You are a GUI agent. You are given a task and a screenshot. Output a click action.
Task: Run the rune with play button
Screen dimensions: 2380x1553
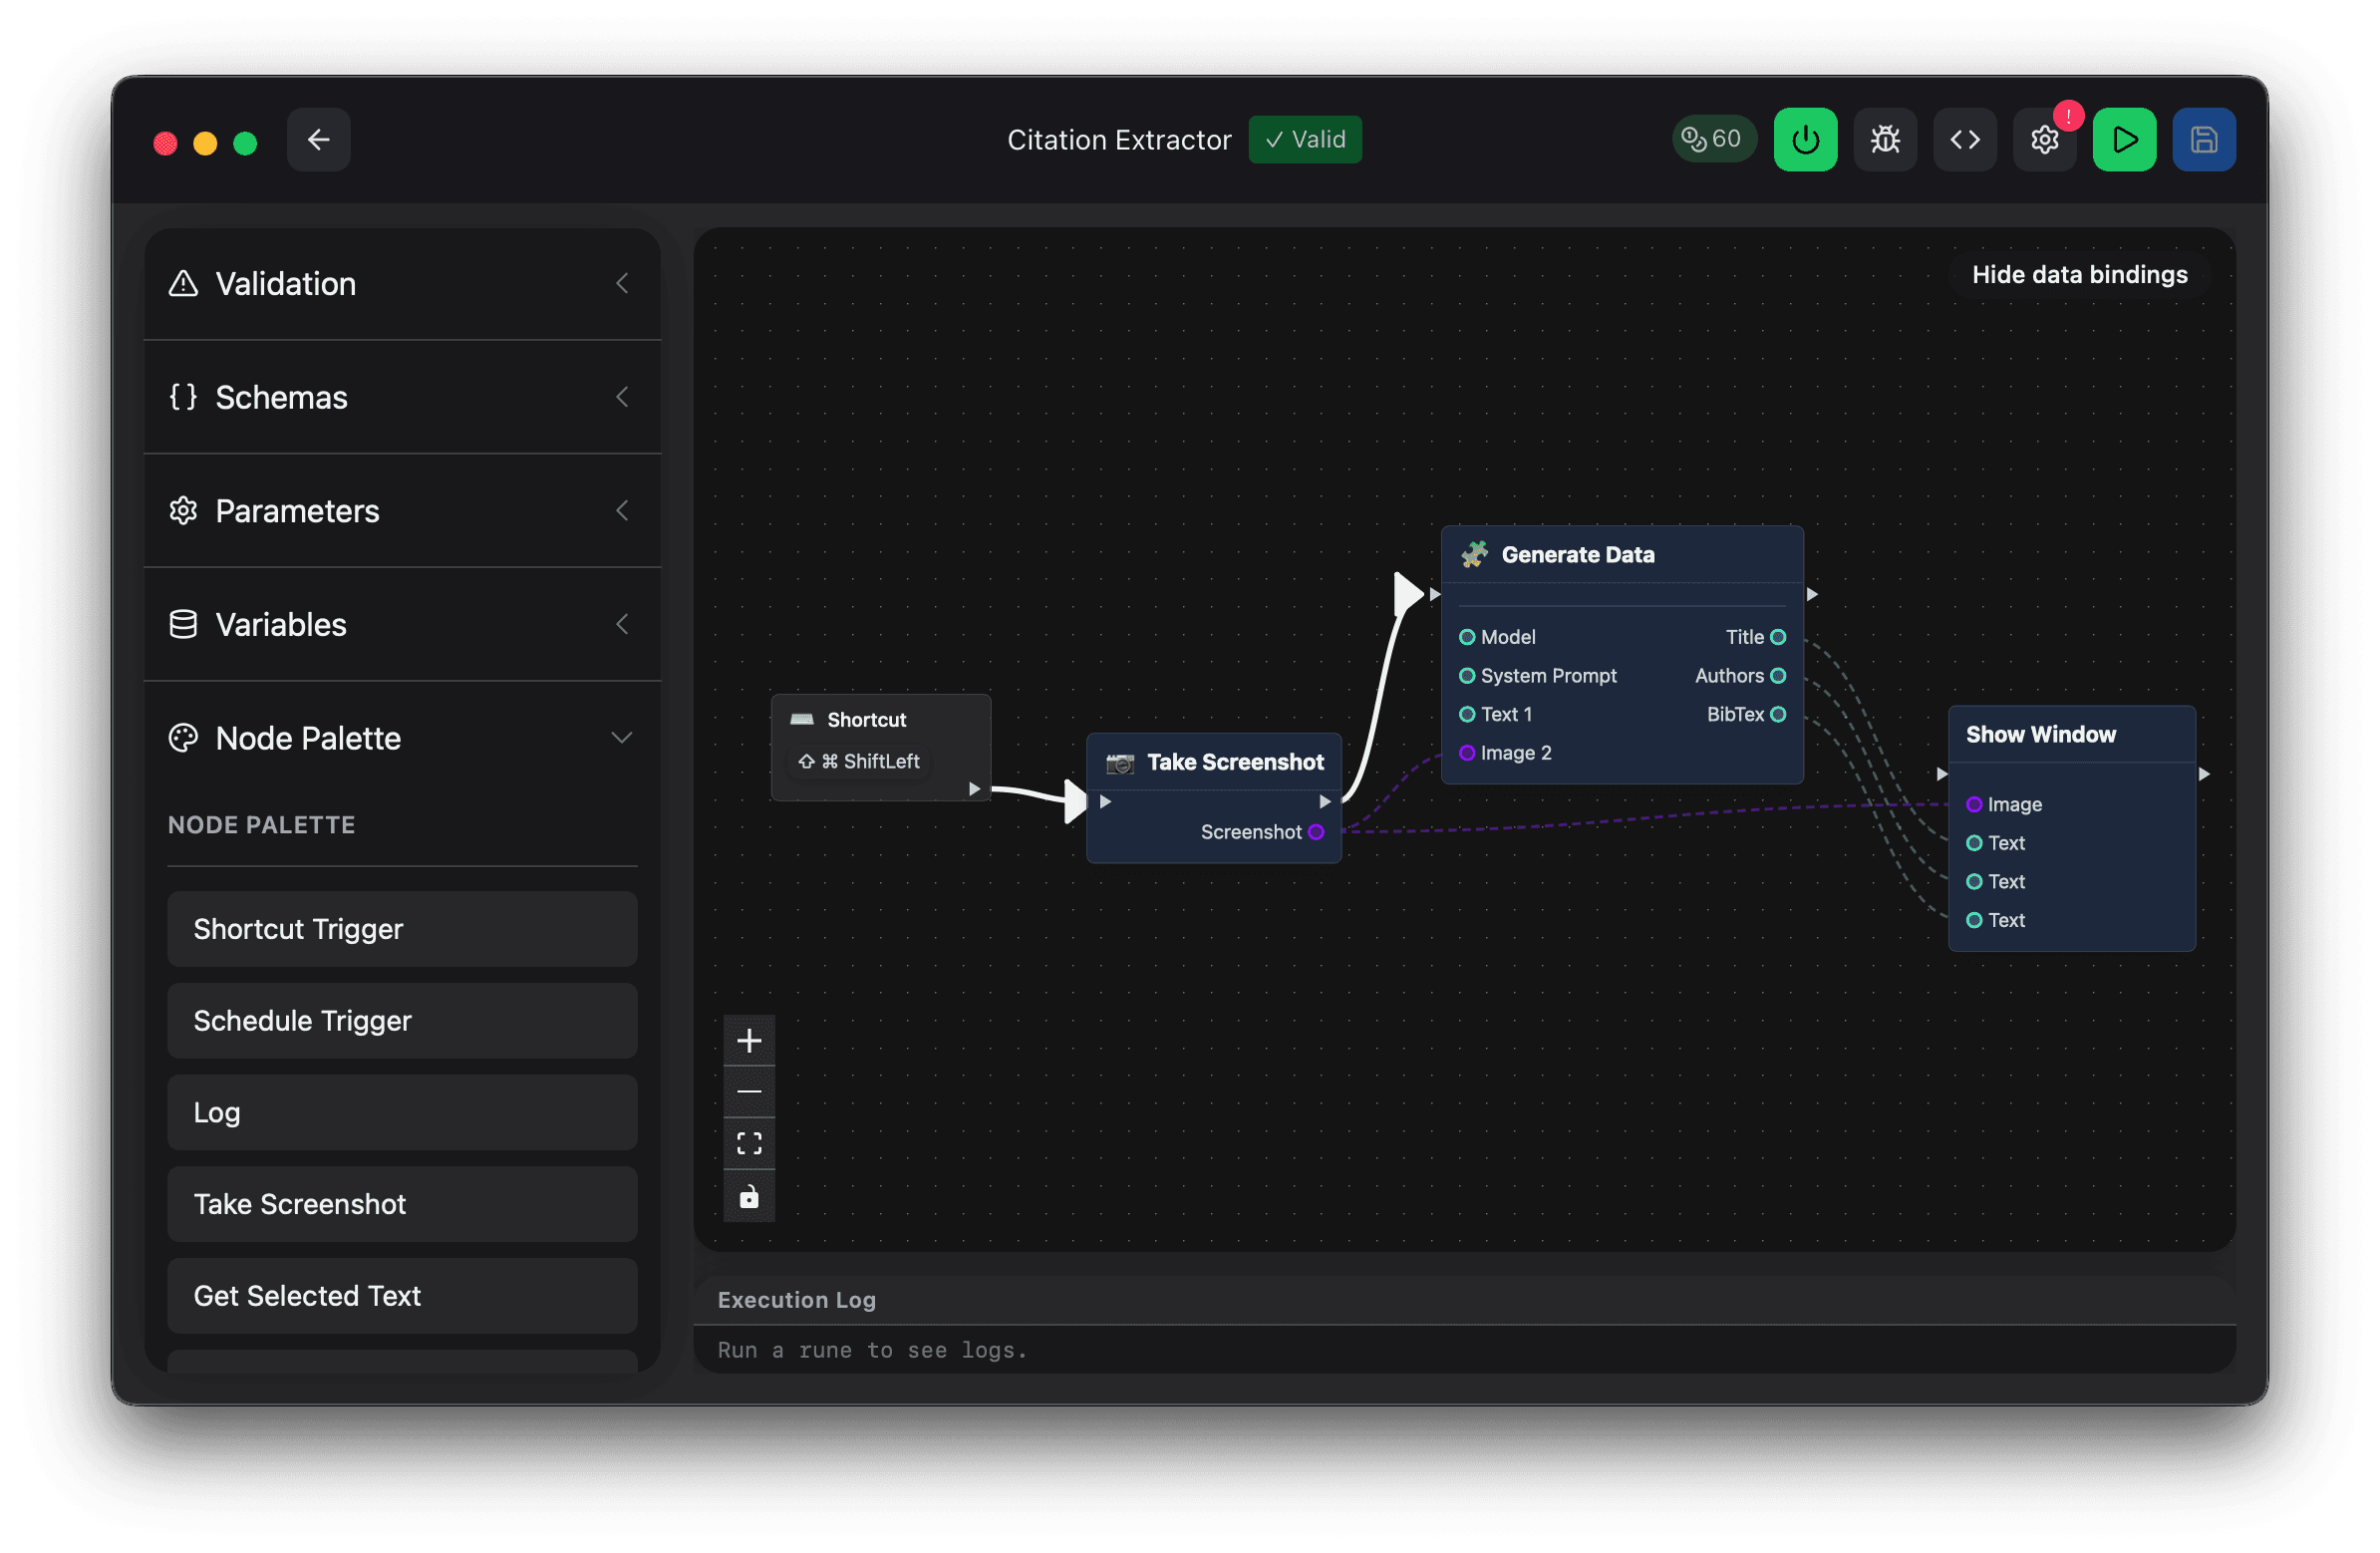tap(2124, 139)
